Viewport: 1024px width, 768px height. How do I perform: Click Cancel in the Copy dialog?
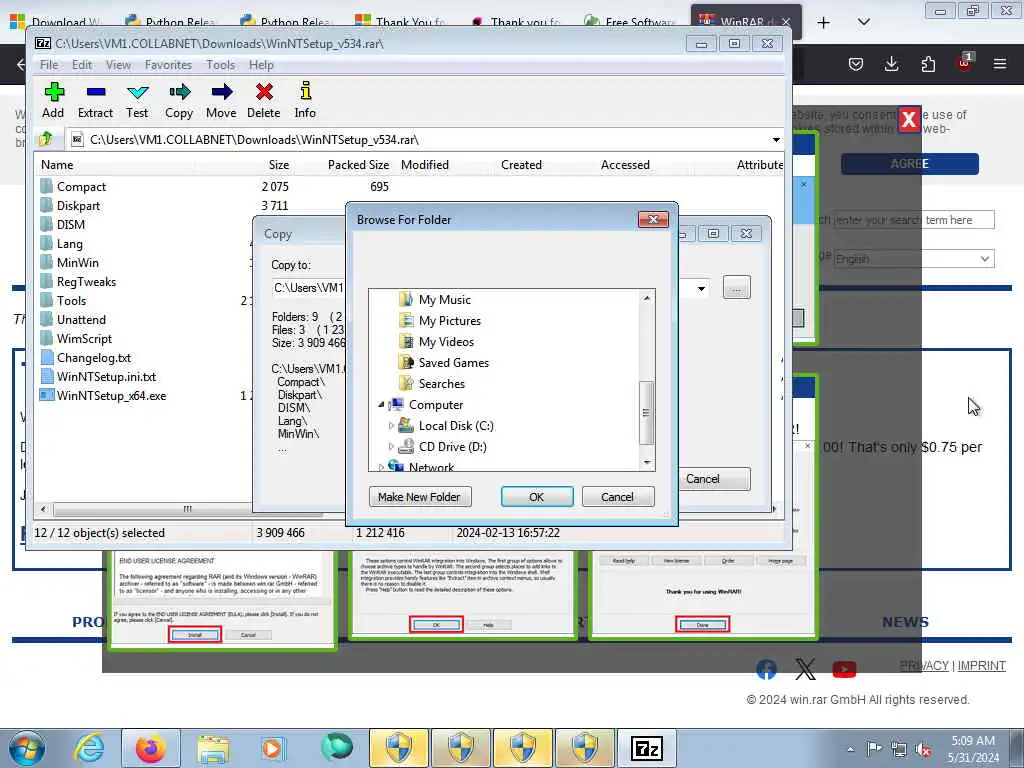tap(714, 479)
